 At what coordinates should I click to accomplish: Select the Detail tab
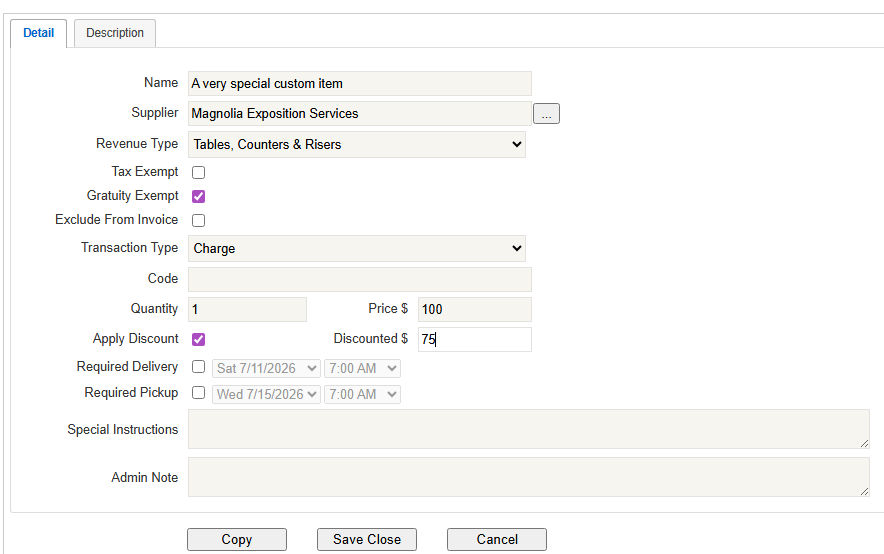(x=39, y=33)
